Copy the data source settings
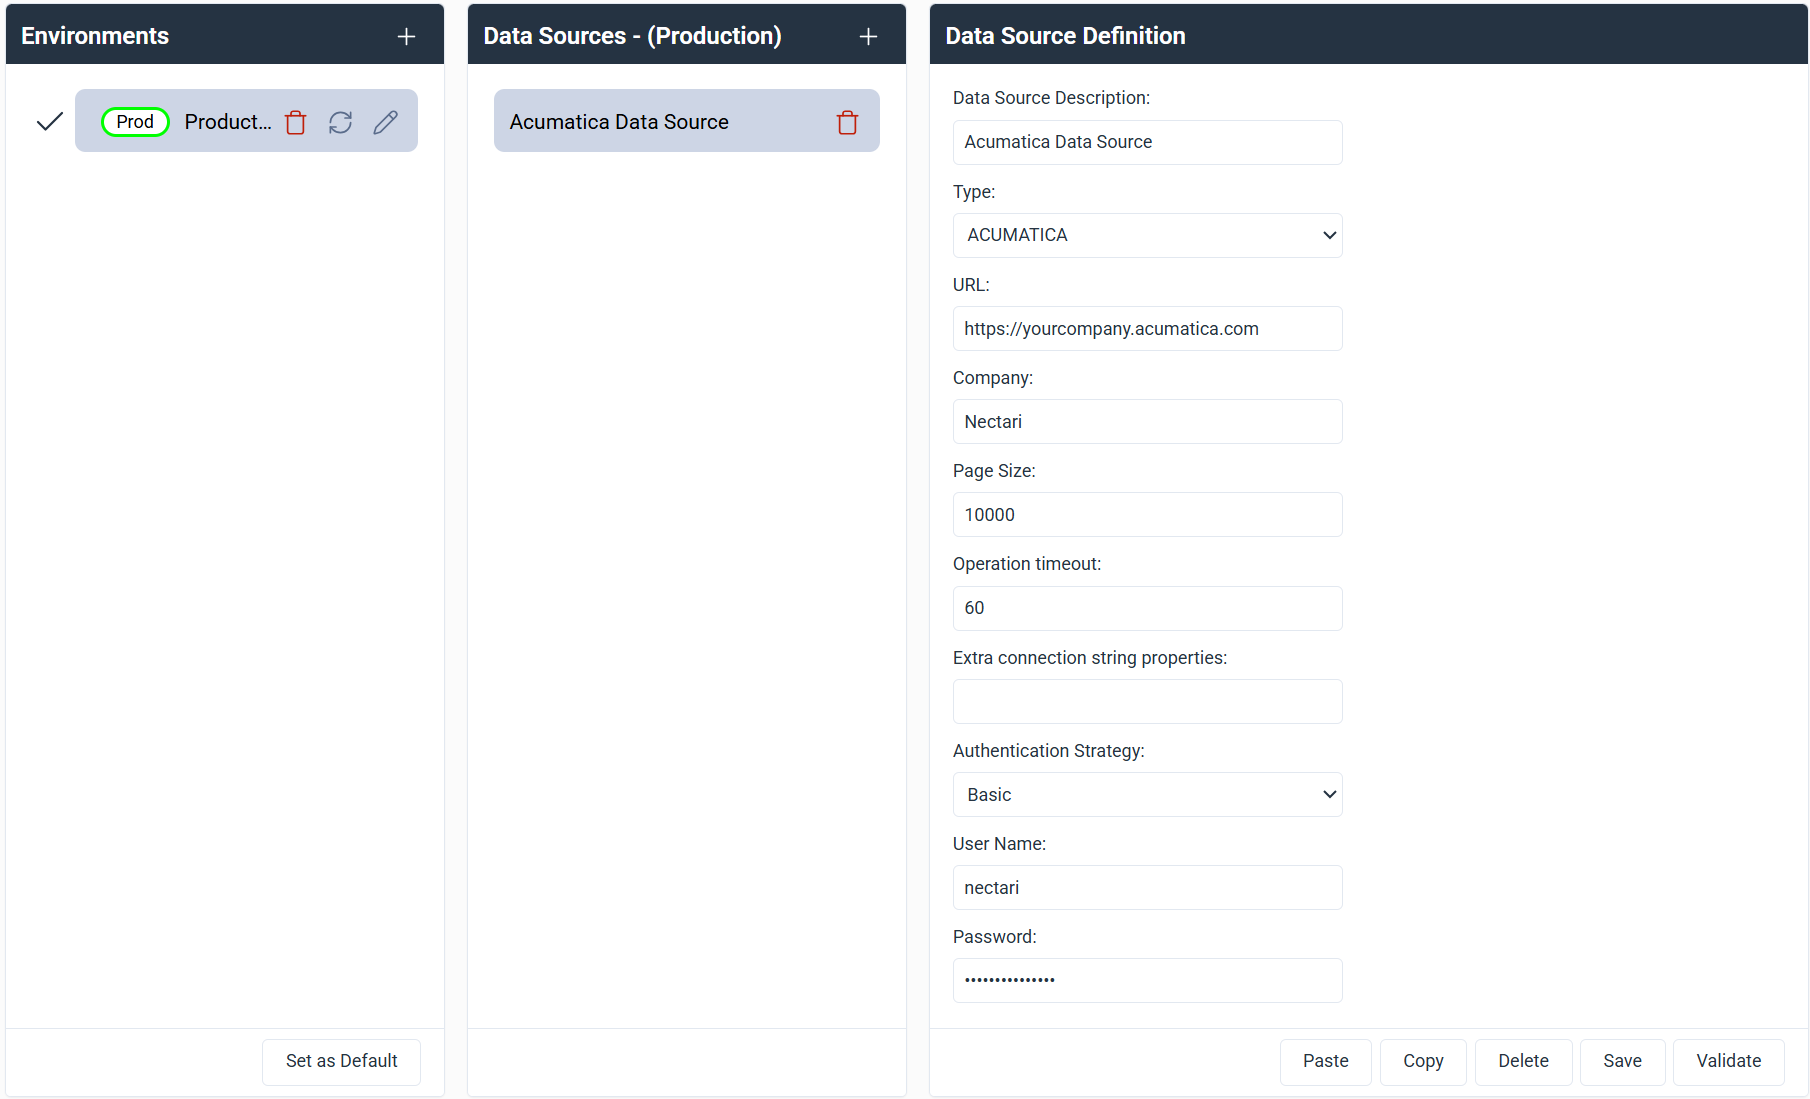 (x=1423, y=1061)
